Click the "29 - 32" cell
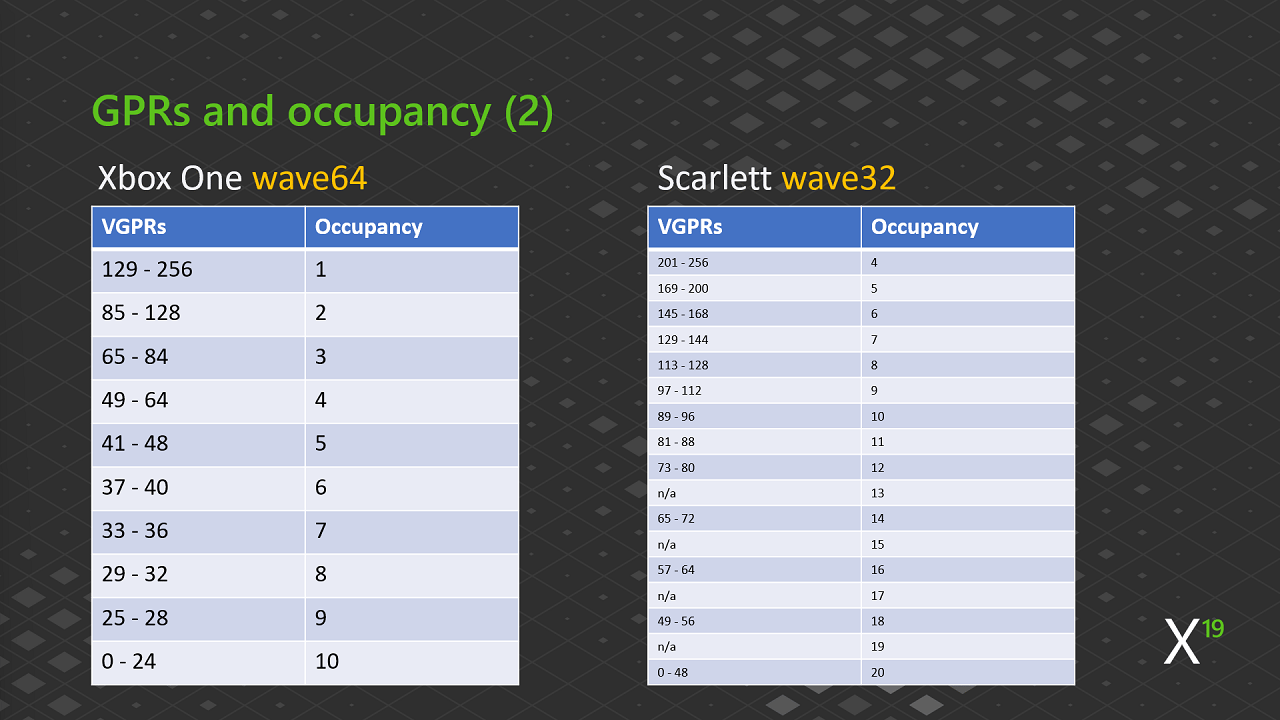Screen dimensions: 1280x720 tap(198, 575)
